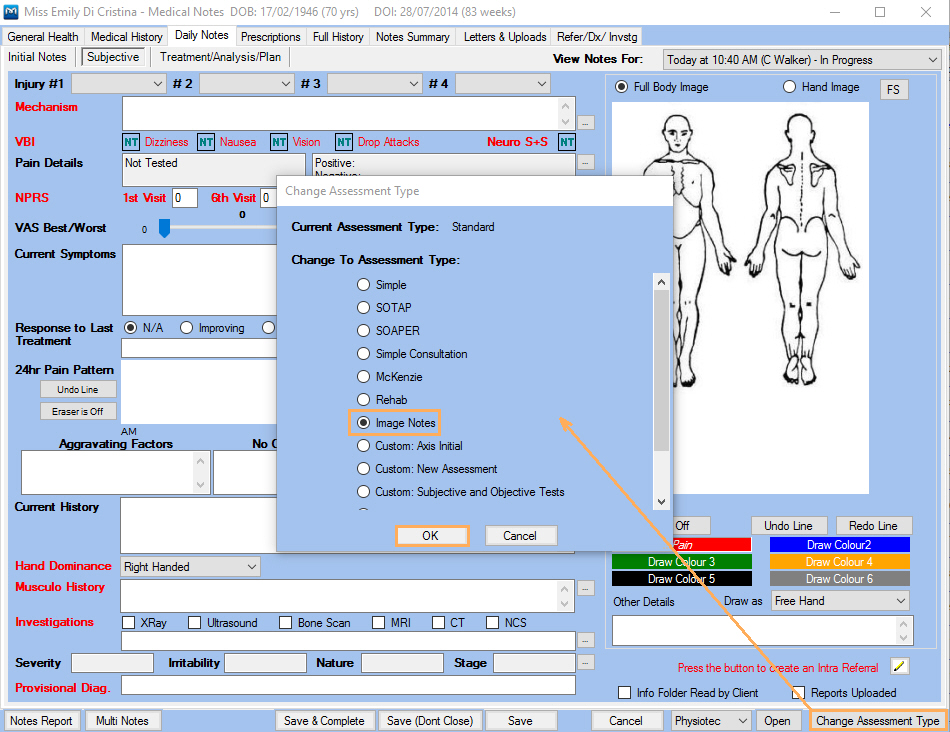Image resolution: width=950 pixels, height=732 pixels.
Task: Tick the Bone Scan checkbox
Action: click(x=285, y=622)
